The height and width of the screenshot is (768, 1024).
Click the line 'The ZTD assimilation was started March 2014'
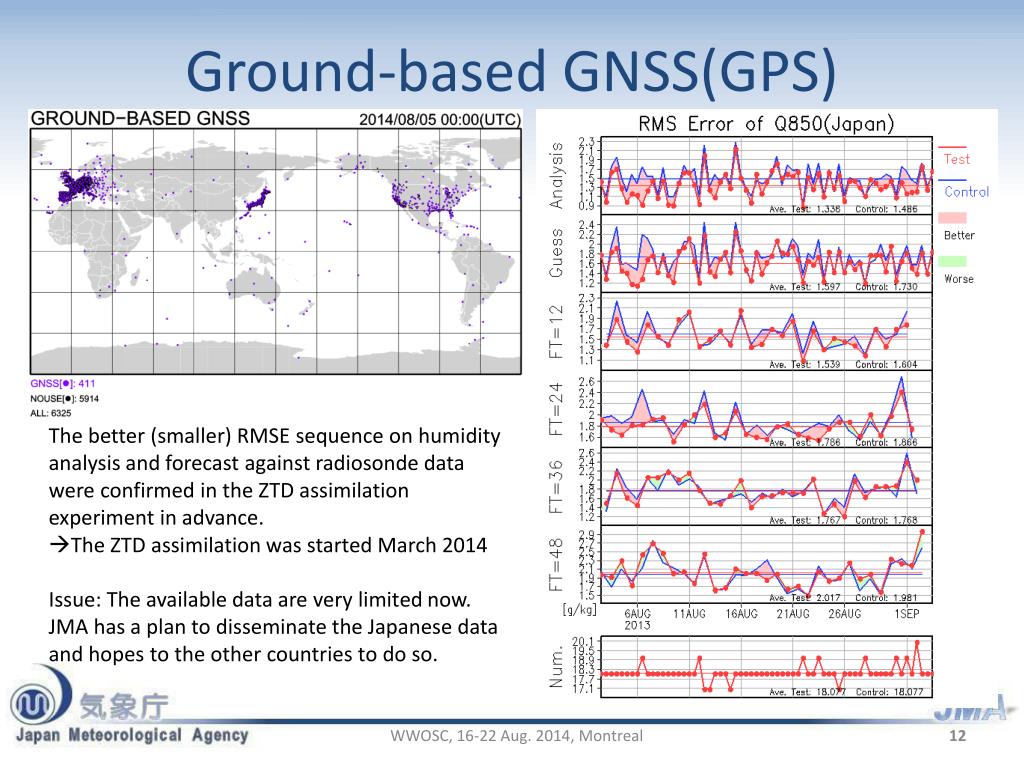point(268,545)
